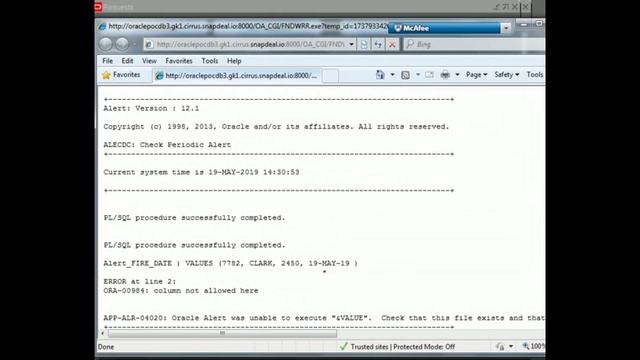
Task: Click the browser Forward button
Action: (x=122, y=44)
